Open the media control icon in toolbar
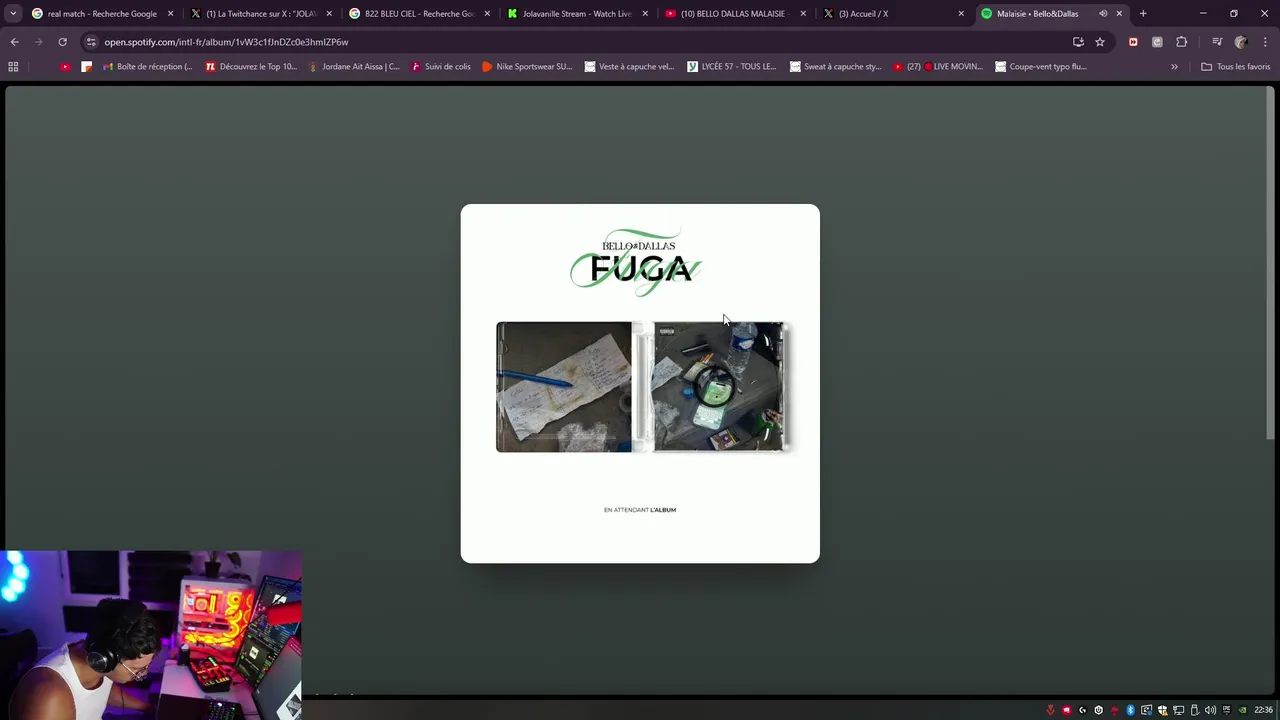The width and height of the screenshot is (1280, 720). [1217, 42]
